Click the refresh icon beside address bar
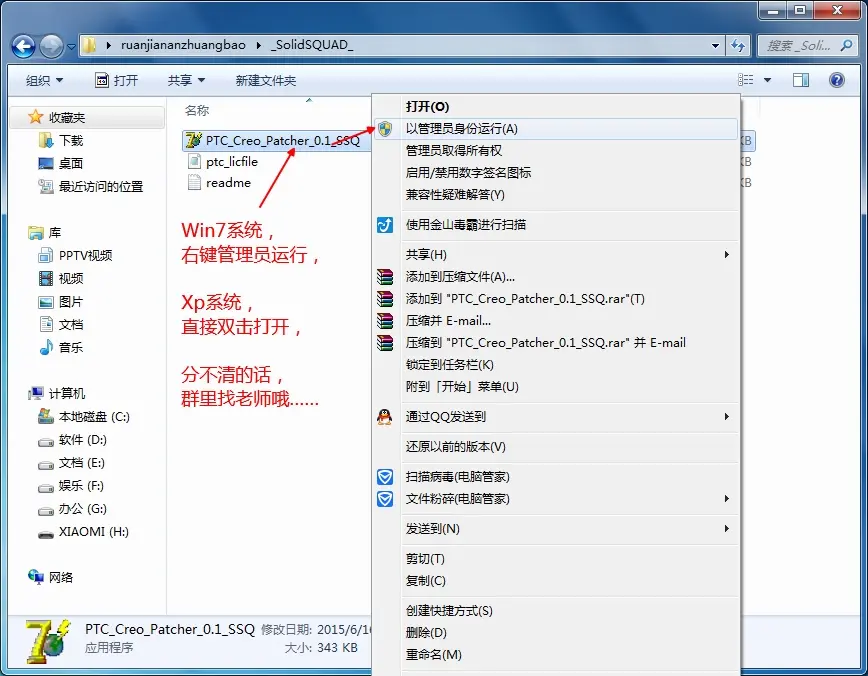 coord(737,45)
